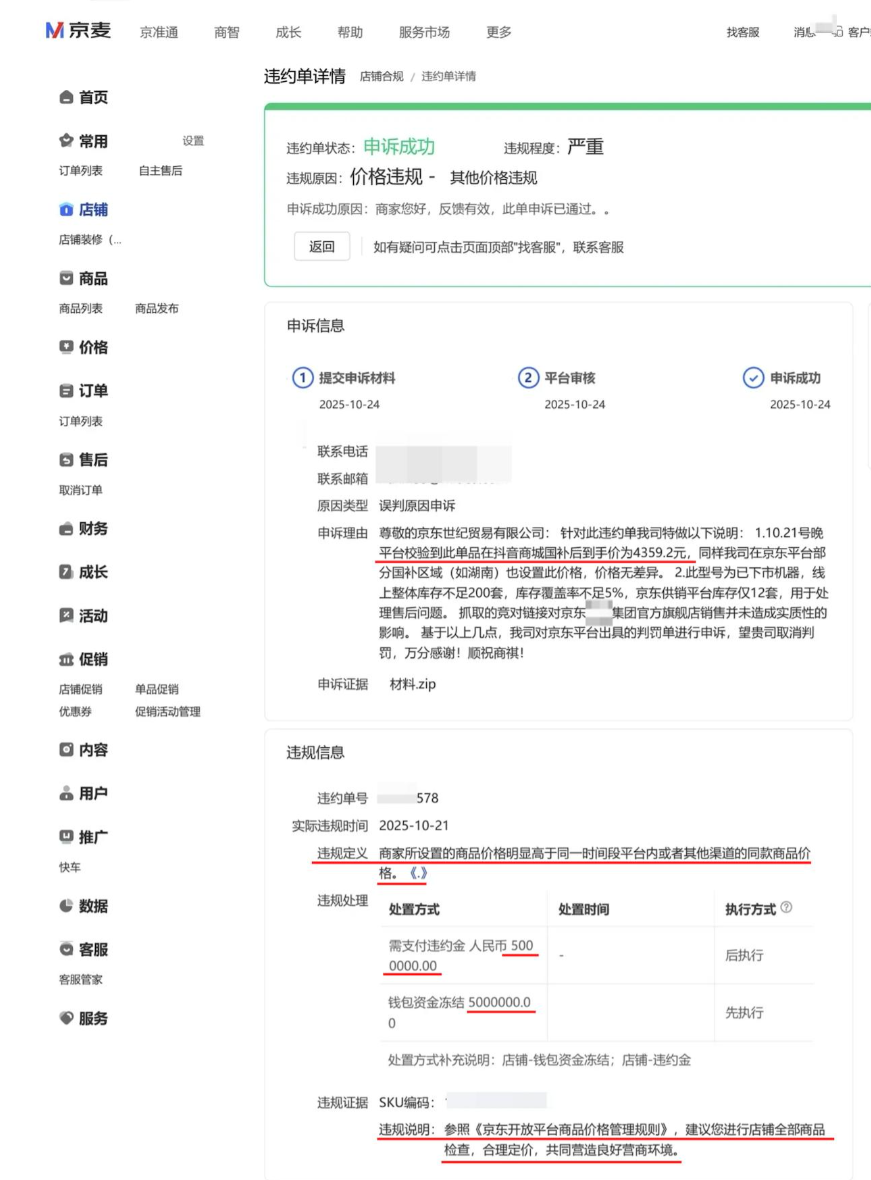Expand the 更多 navigation menu
The image size is (871, 1180).
(498, 32)
